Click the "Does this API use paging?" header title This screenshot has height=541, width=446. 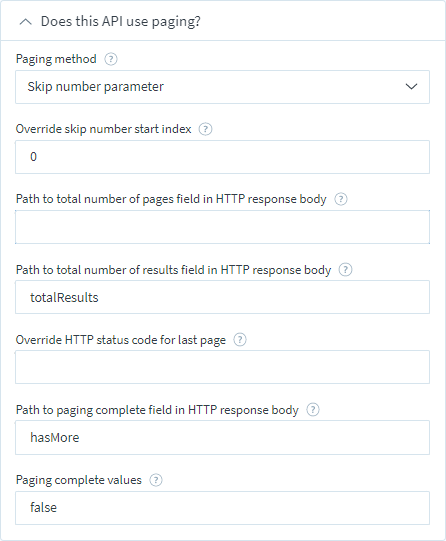pos(120,21)
